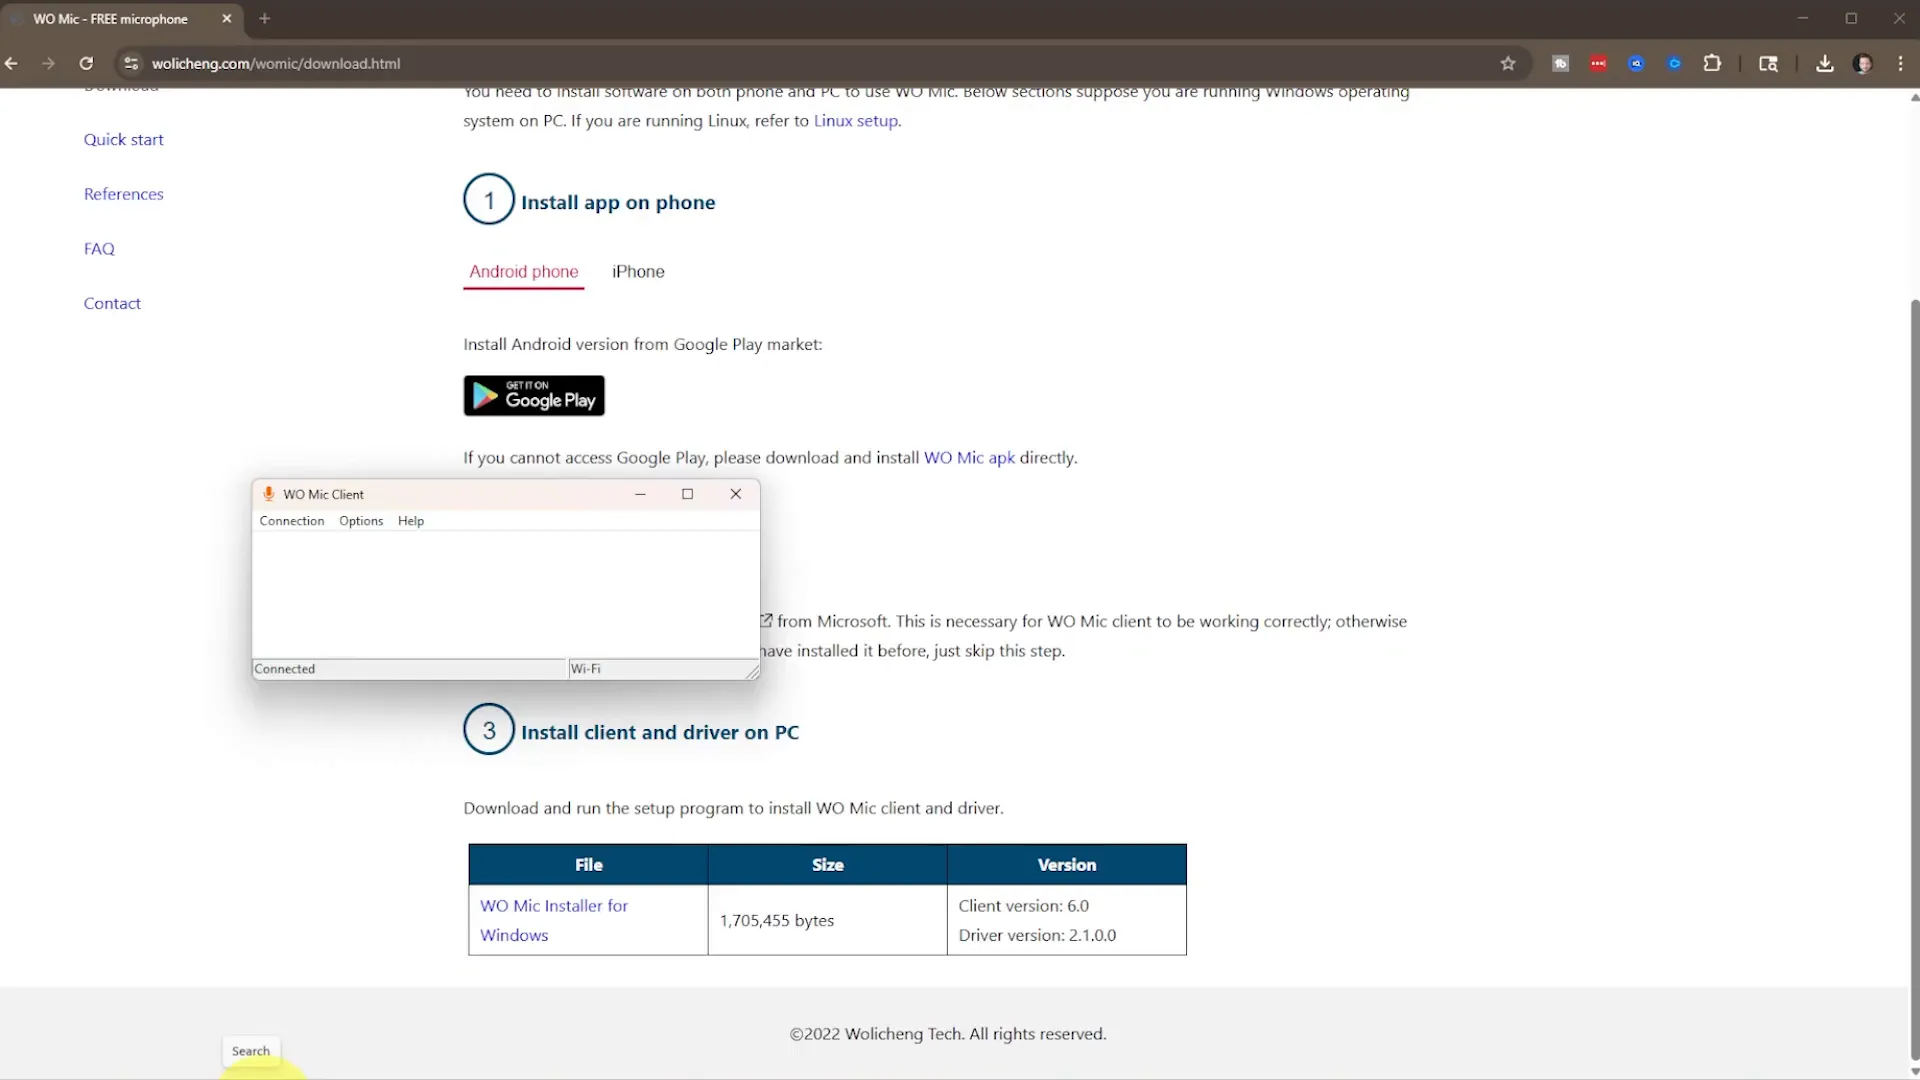
Task: Reload the page with the refresh icon
Action: click(86, 63)
